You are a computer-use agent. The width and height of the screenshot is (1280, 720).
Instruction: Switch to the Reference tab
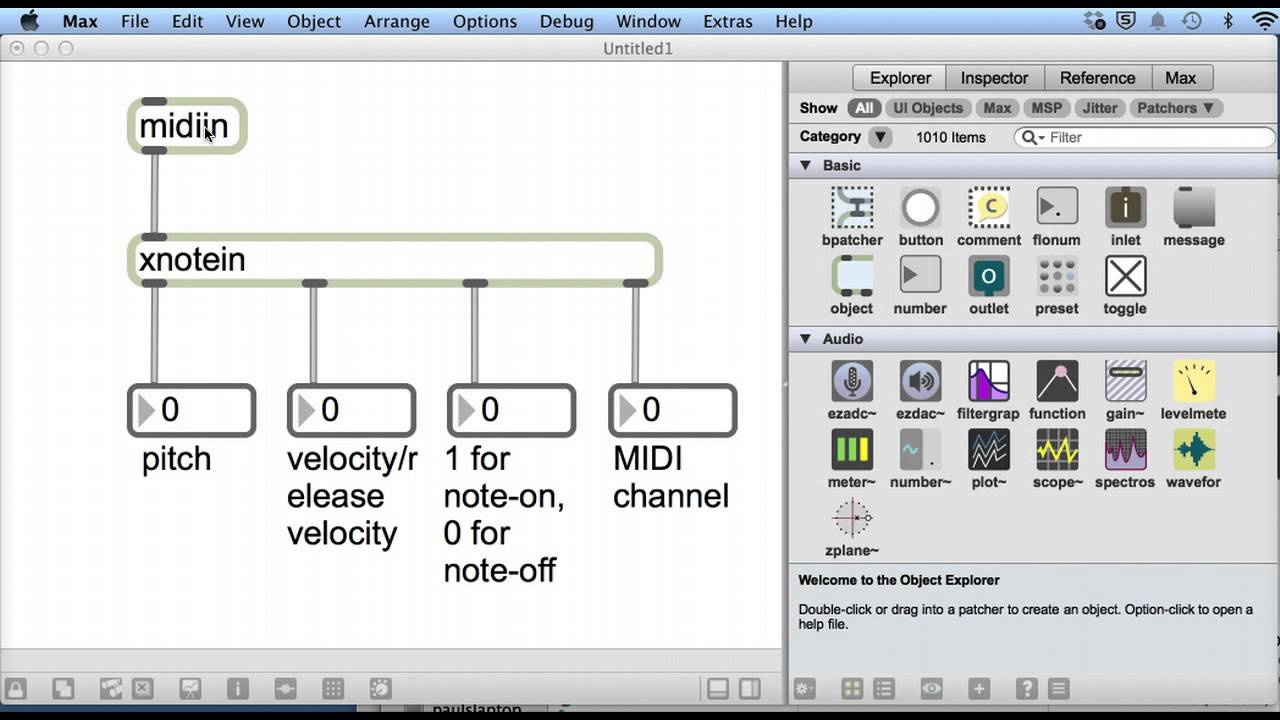pos(1097,78)
